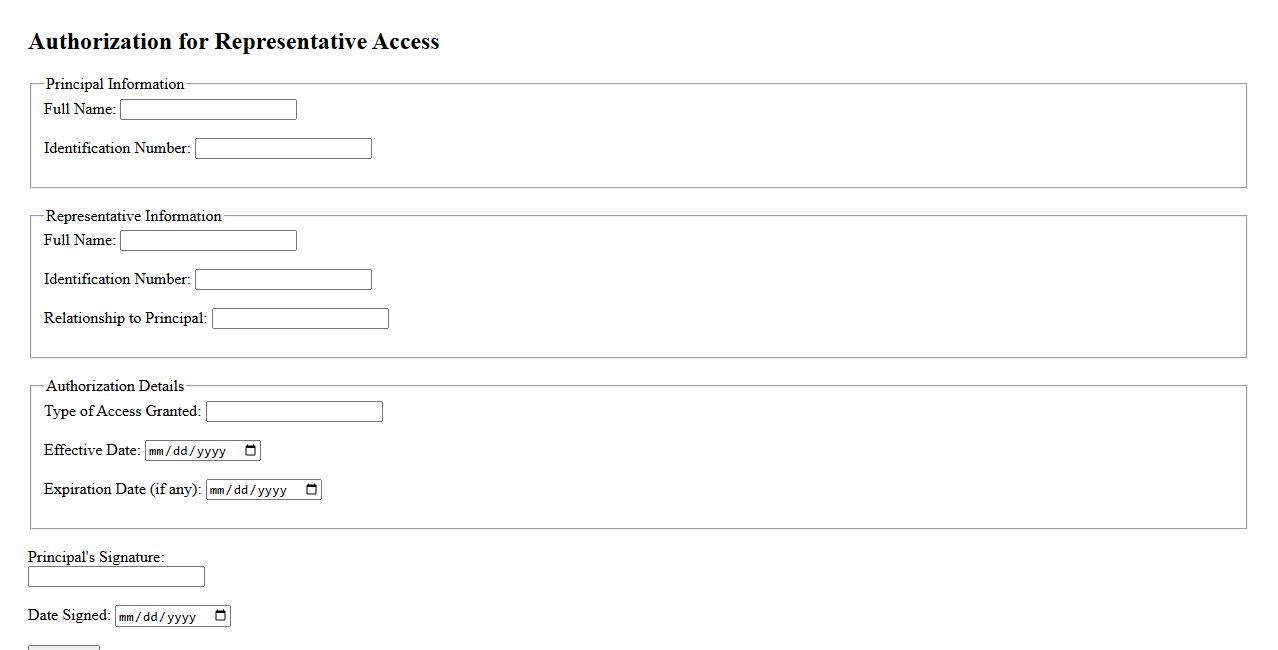Image resolution: width=1278 pixels, height=650 pixels.
Task: Open the Effective Date calendar picker
Action: pos(251,451)
